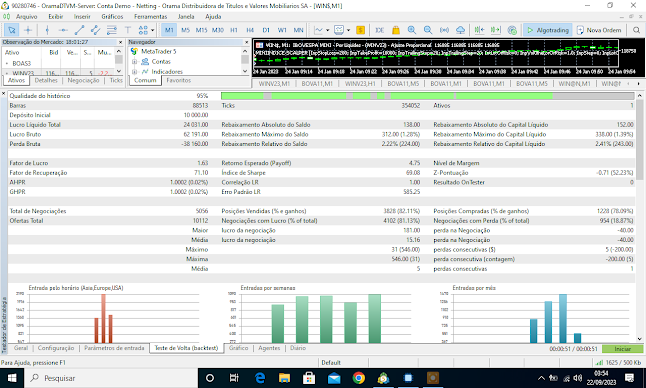The width and height of the screenshot is (646, 388).
Task: Activate the crosshair tool
Action: [x=28, y=30]
